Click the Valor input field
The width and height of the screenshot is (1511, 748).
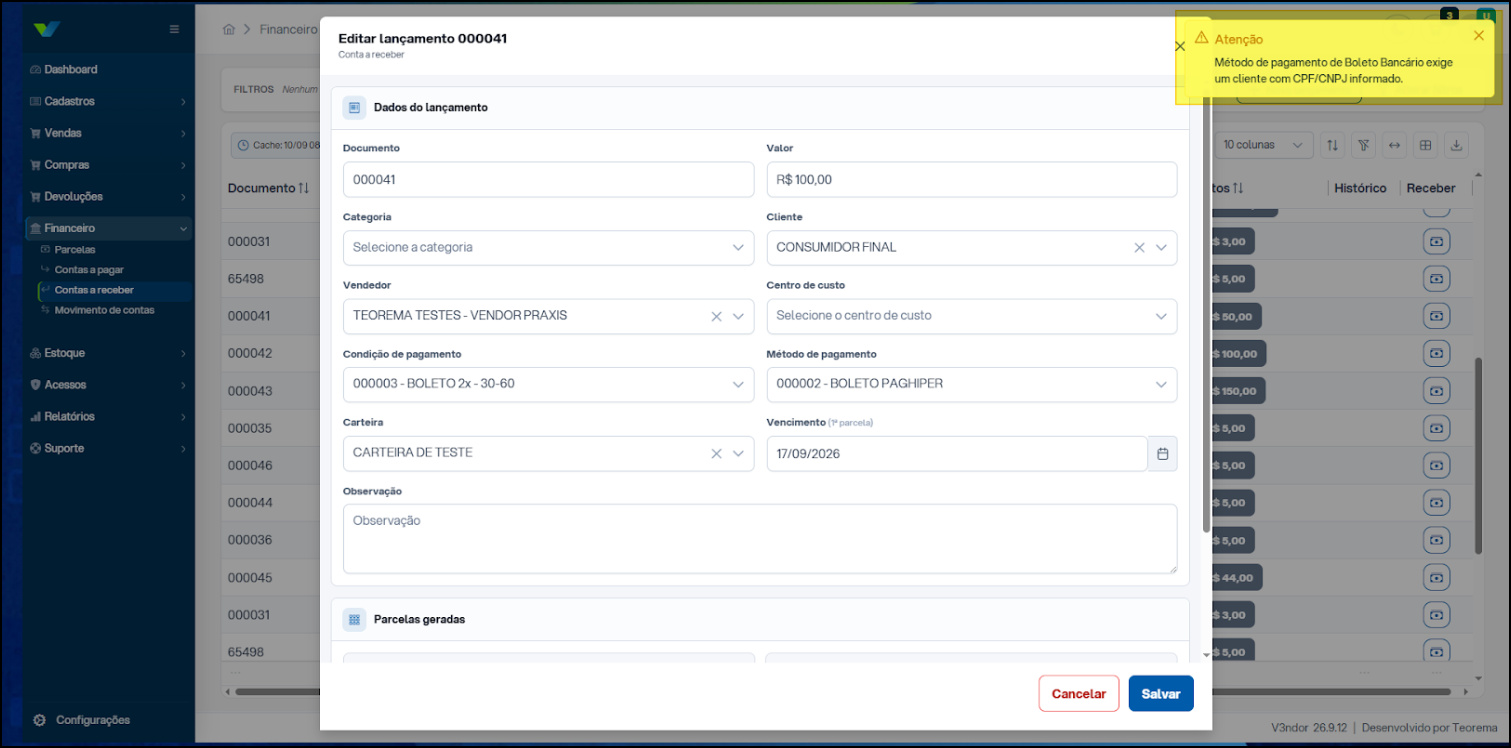971,180
